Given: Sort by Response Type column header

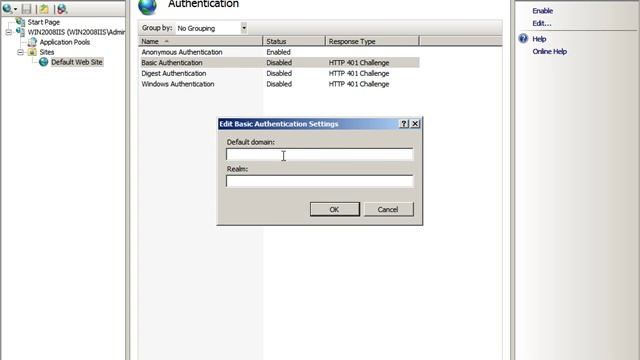Looking at the screenshot, I should (x=372, y=41).
